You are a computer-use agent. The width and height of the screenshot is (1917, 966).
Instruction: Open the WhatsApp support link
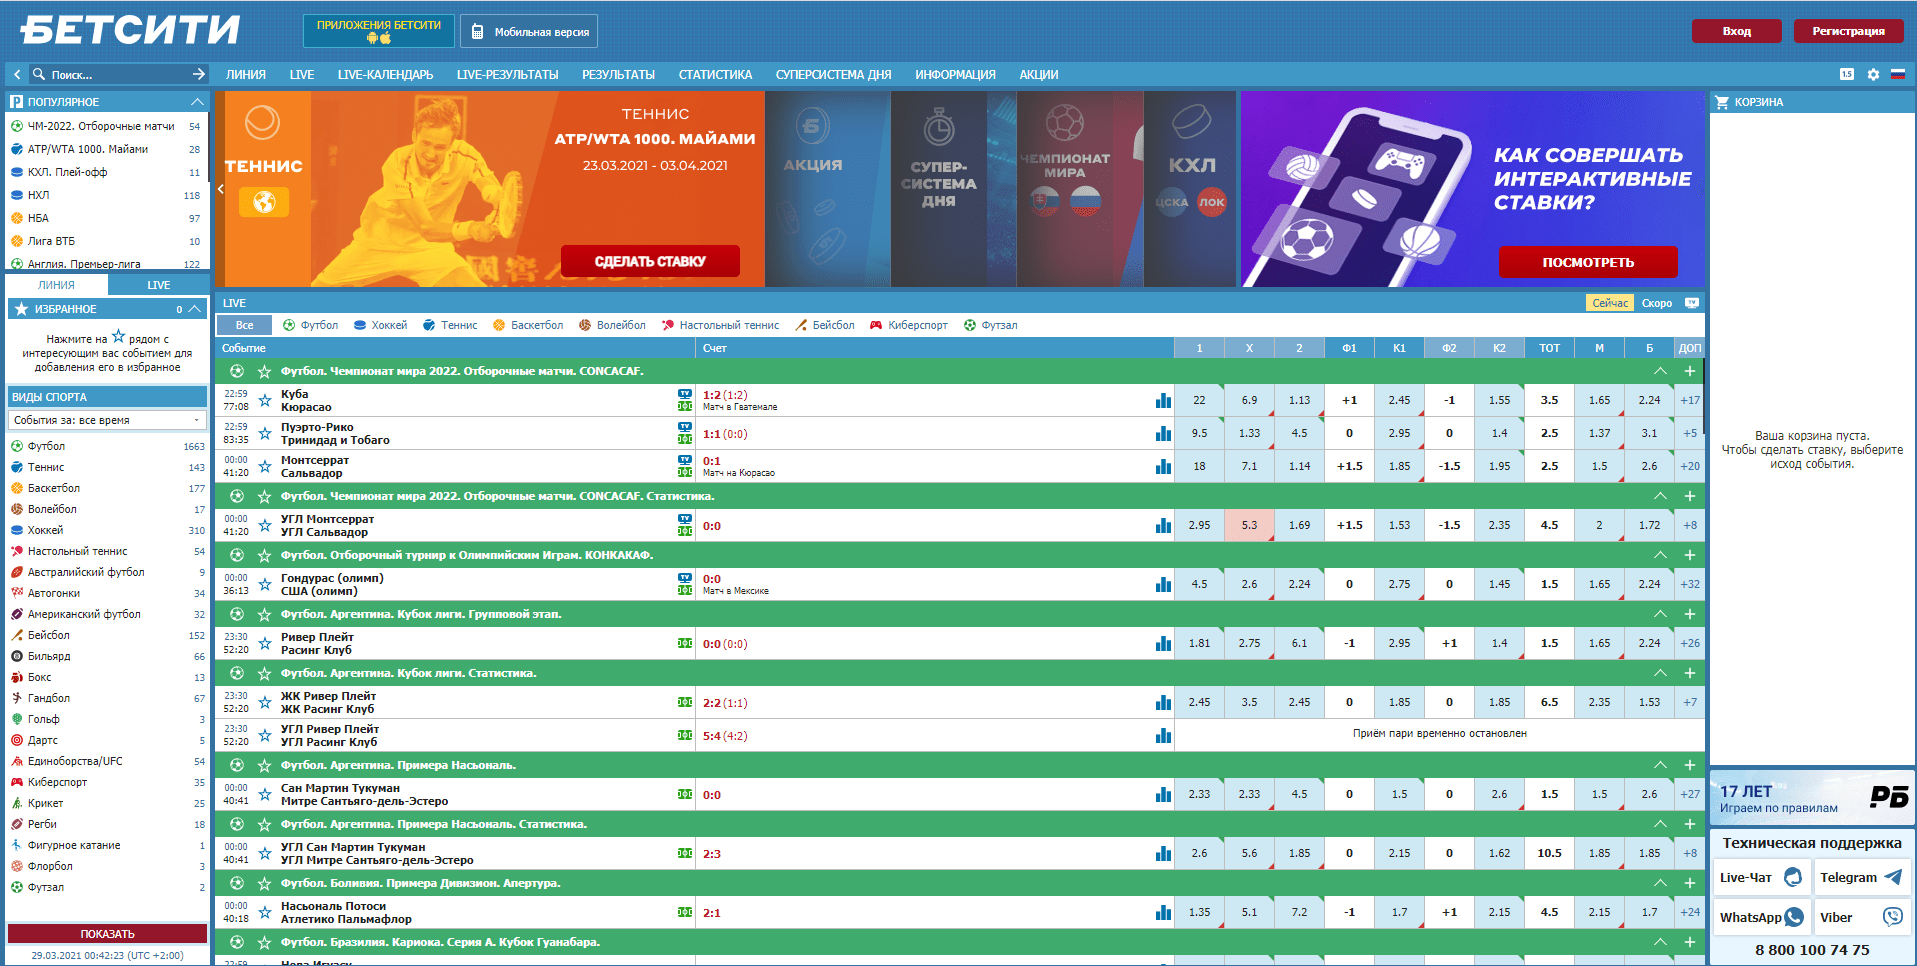[x=1761, y=917]
